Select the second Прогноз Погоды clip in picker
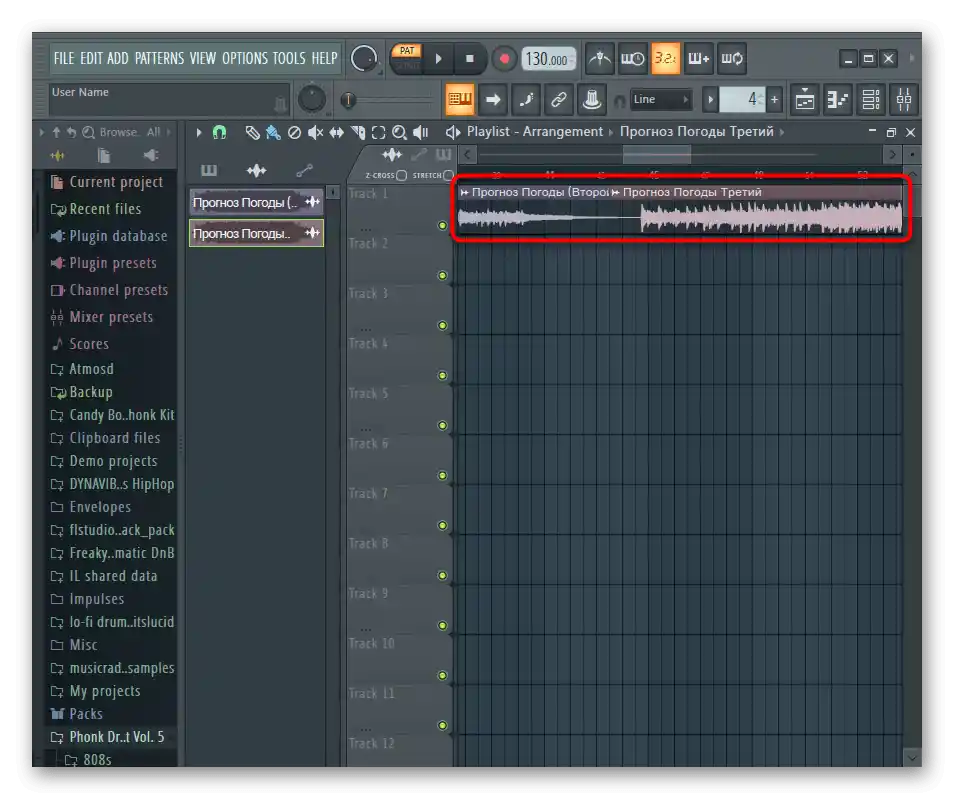Screen dimensions: 954x799 tap(256, 234)
